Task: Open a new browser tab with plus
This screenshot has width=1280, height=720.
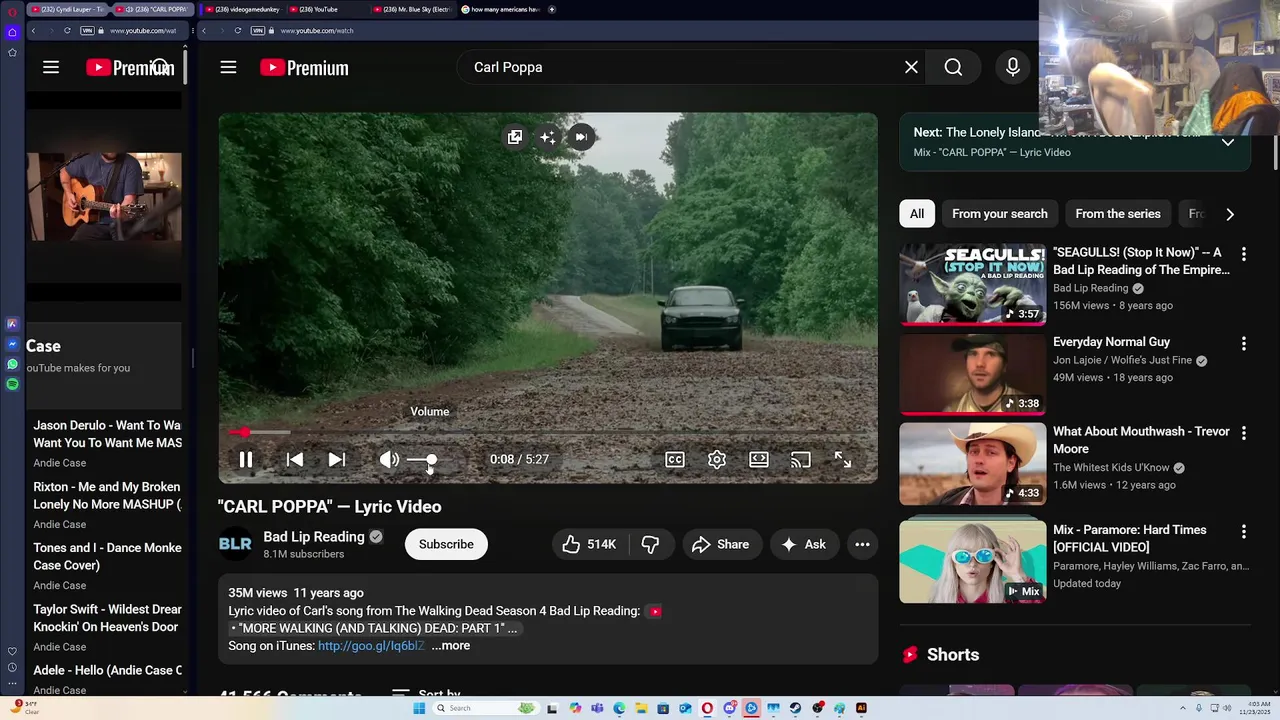Action: pos(552,9)
